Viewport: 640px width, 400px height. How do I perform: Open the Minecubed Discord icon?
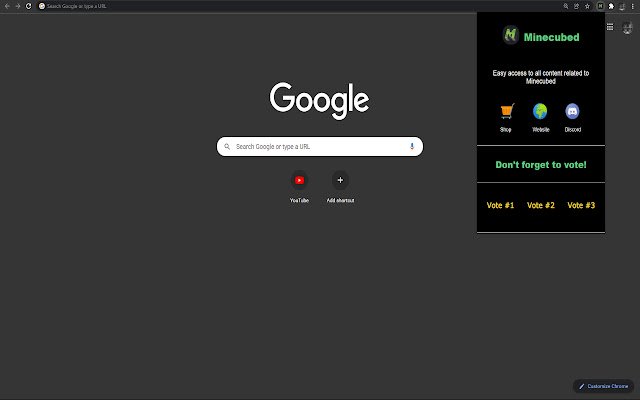[x=572, y=111]
